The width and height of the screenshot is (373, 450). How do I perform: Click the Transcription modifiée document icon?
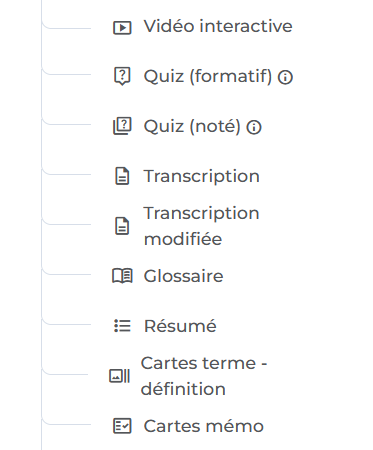click(122, 226)
